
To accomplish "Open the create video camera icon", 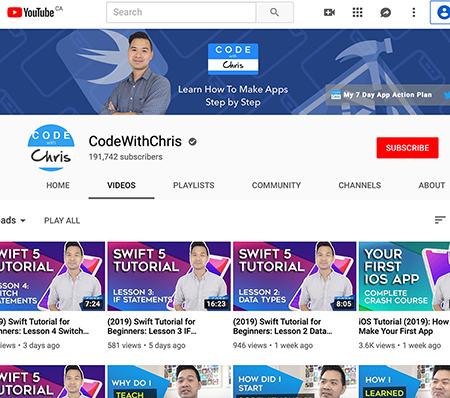I will tap(329, 13).
